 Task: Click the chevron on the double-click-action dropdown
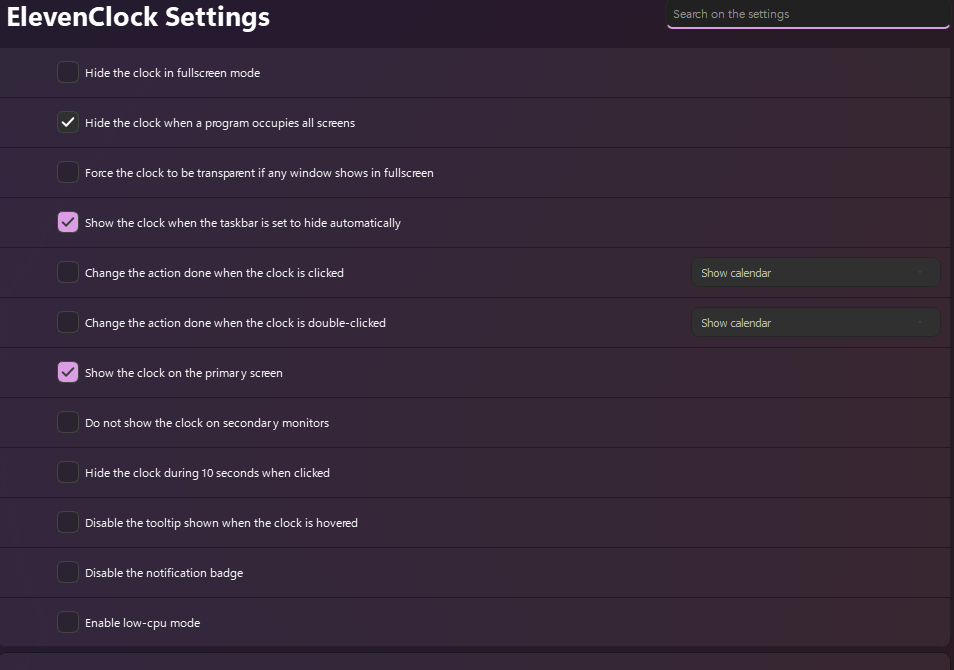pos(922,322)
